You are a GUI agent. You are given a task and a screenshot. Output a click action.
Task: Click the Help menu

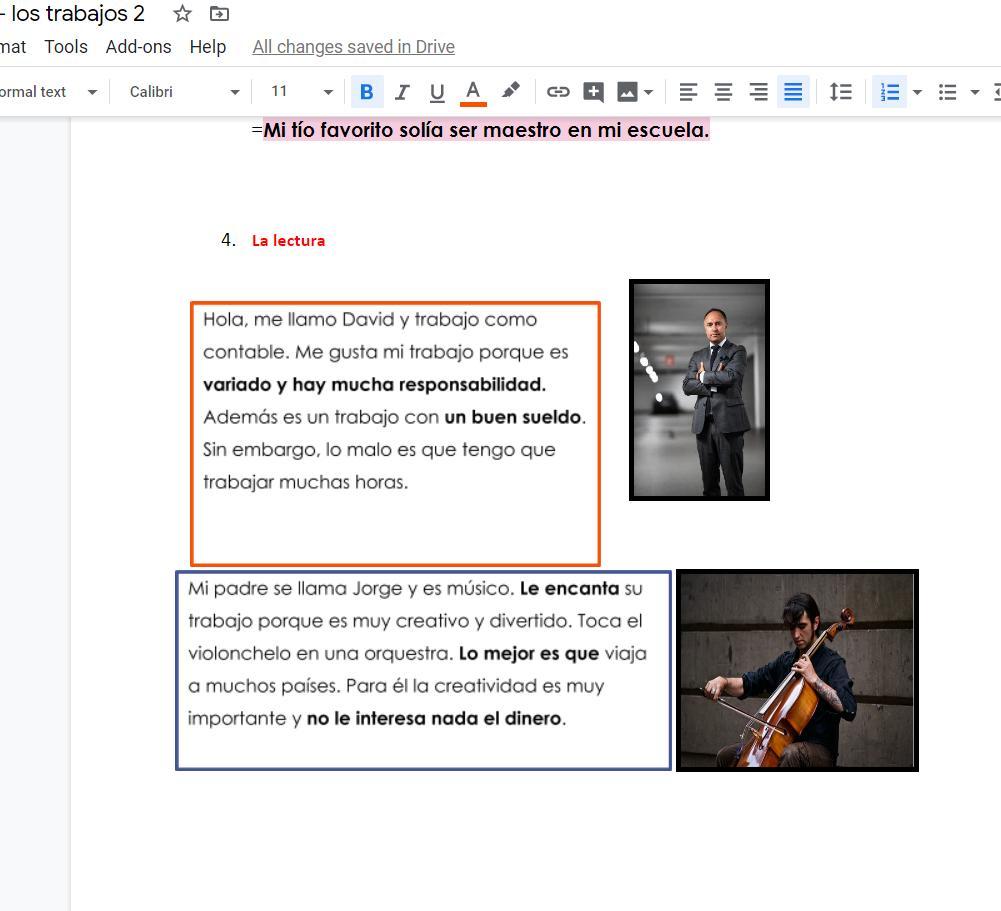(x=208, y=47)
